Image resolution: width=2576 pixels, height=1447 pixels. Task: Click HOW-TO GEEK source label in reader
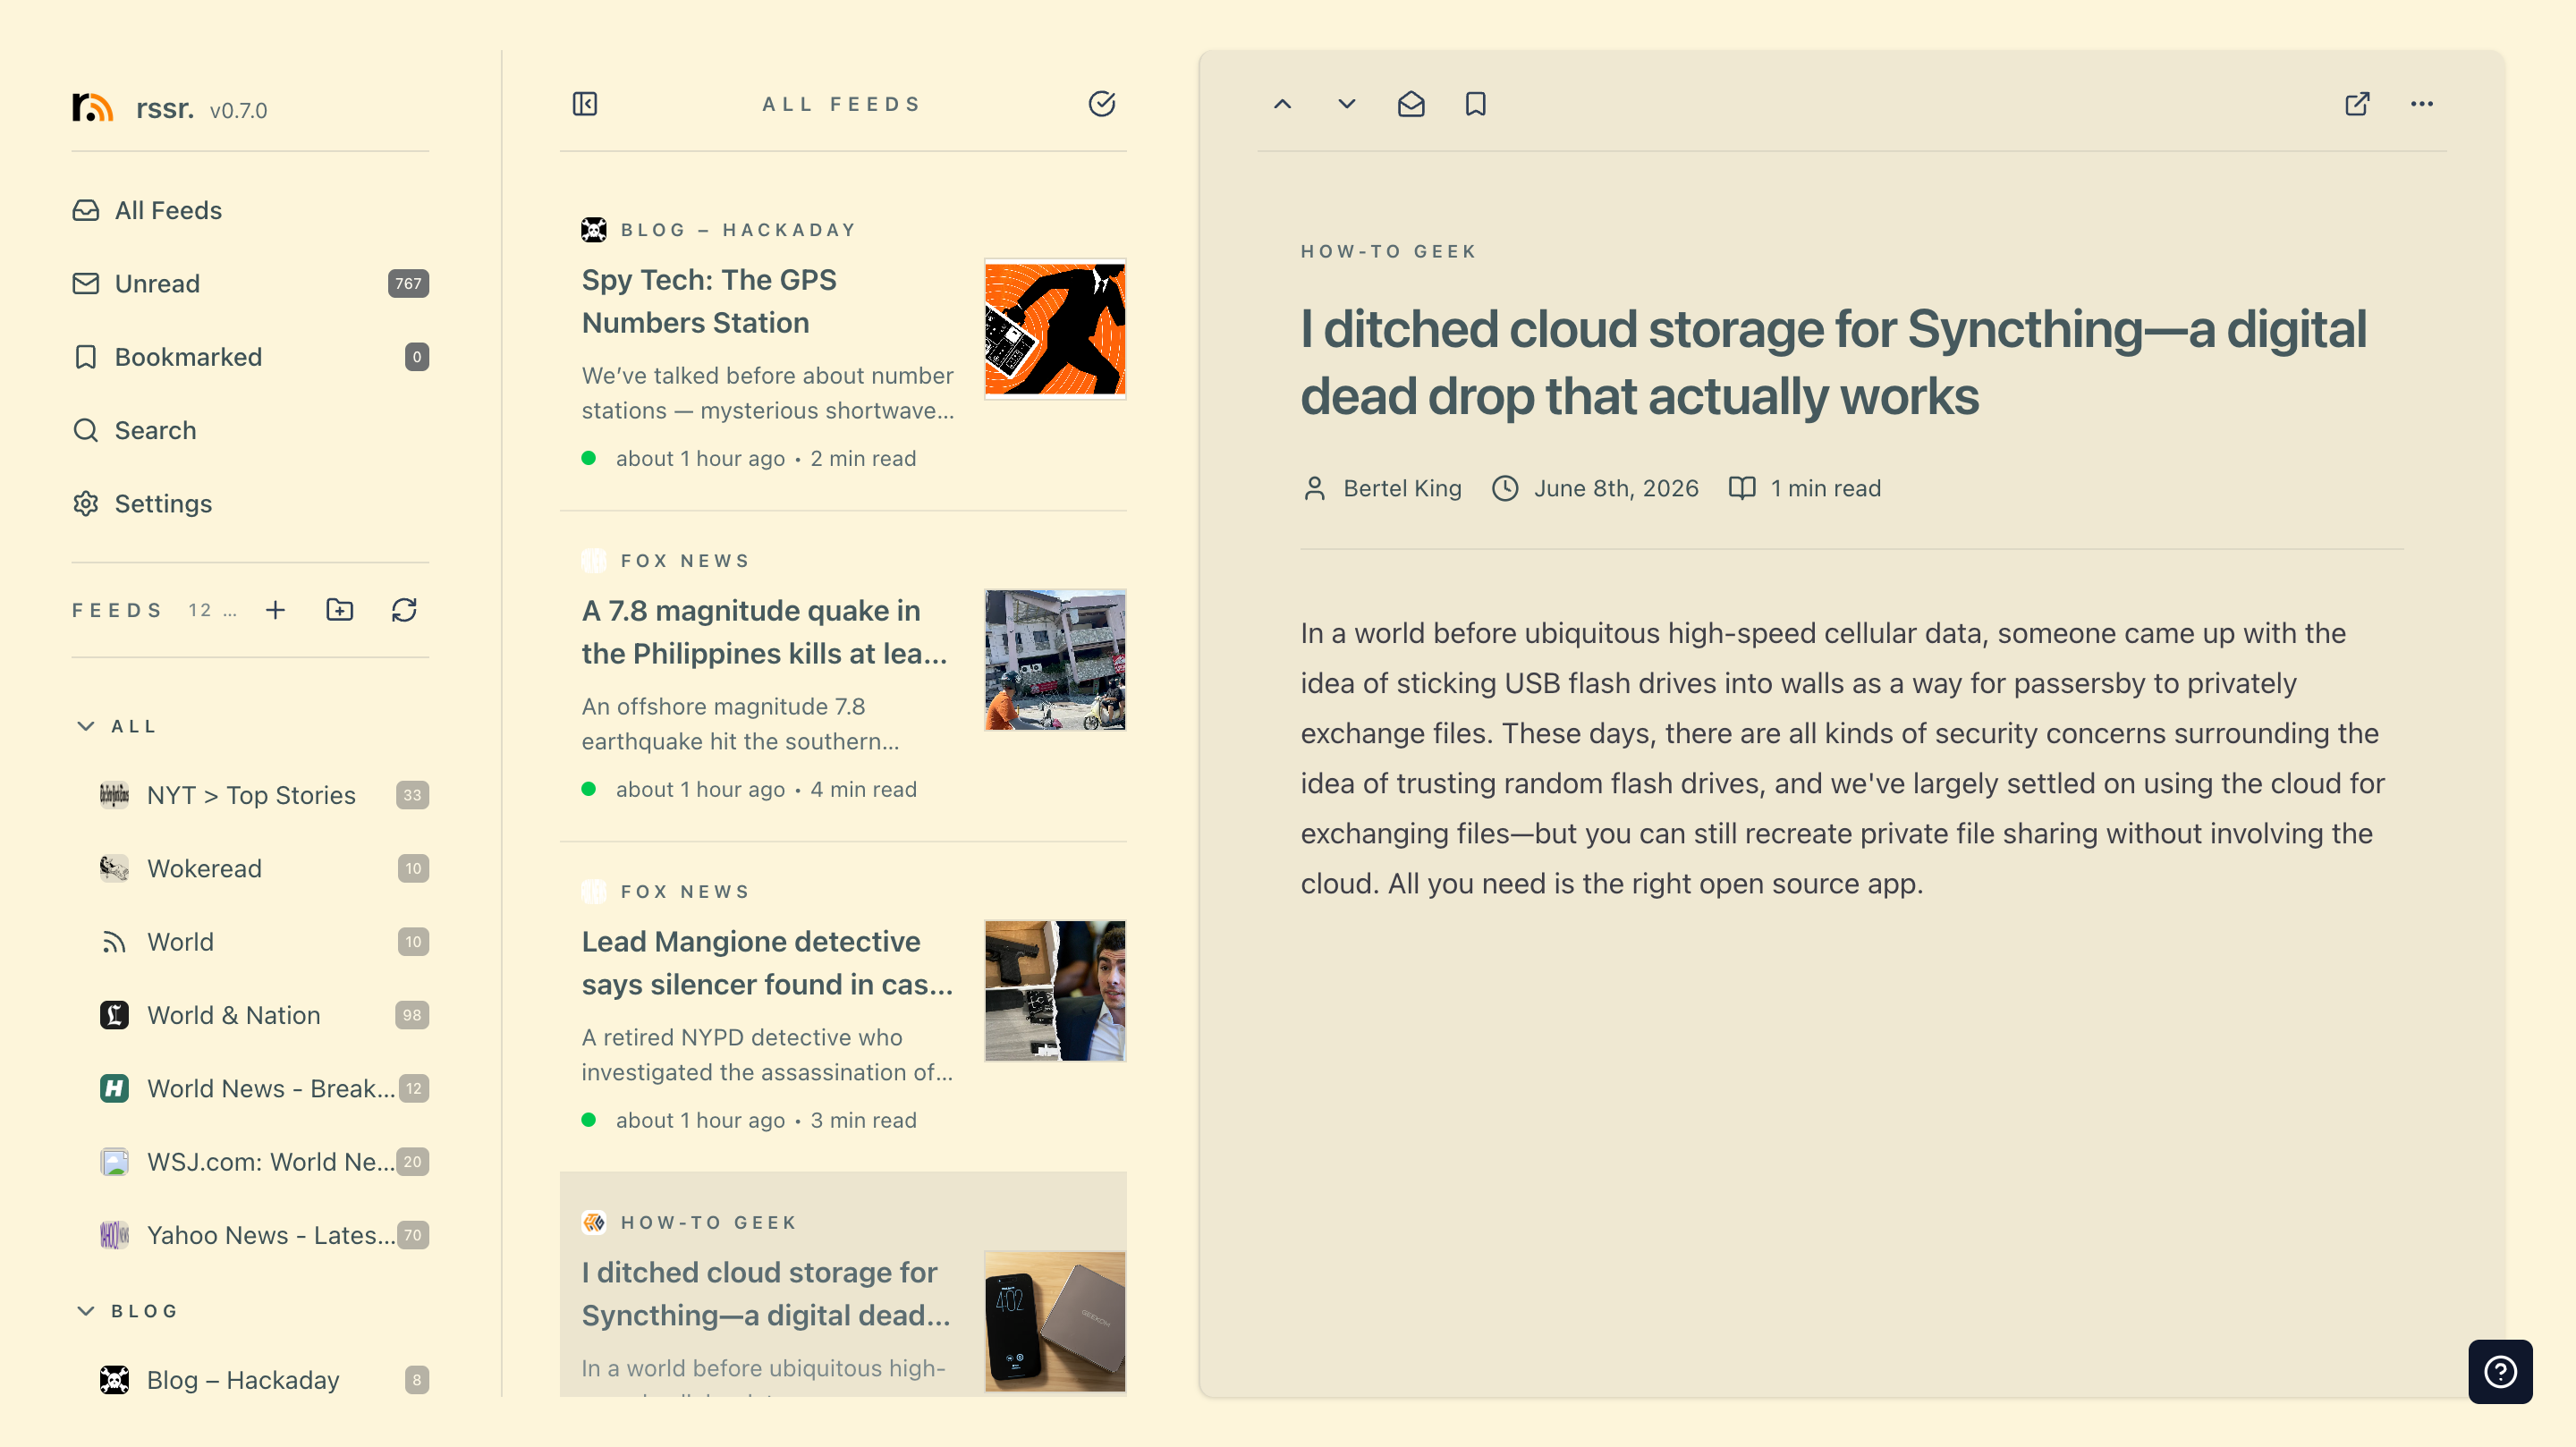click(1388, 251)
